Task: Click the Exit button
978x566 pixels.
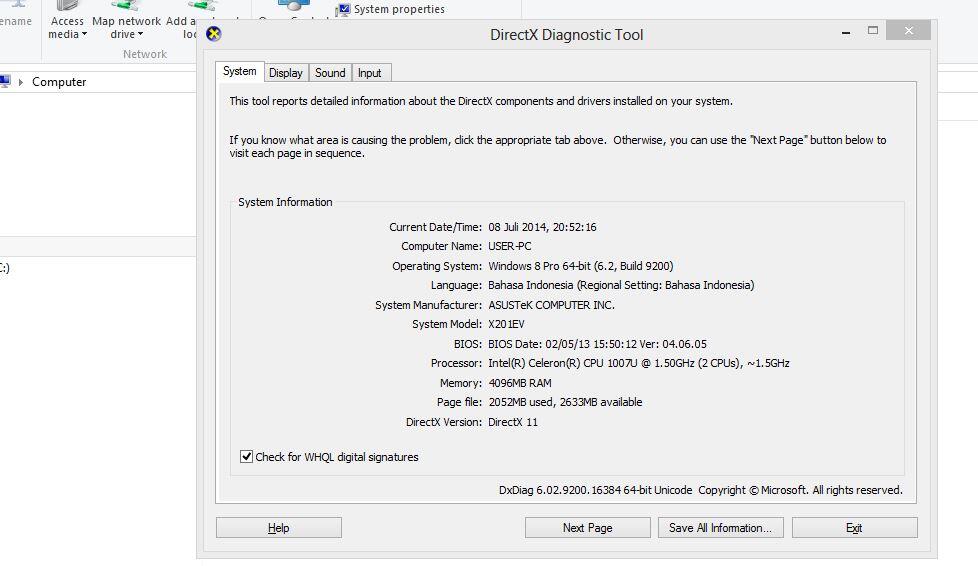Action: coord(855,528)
